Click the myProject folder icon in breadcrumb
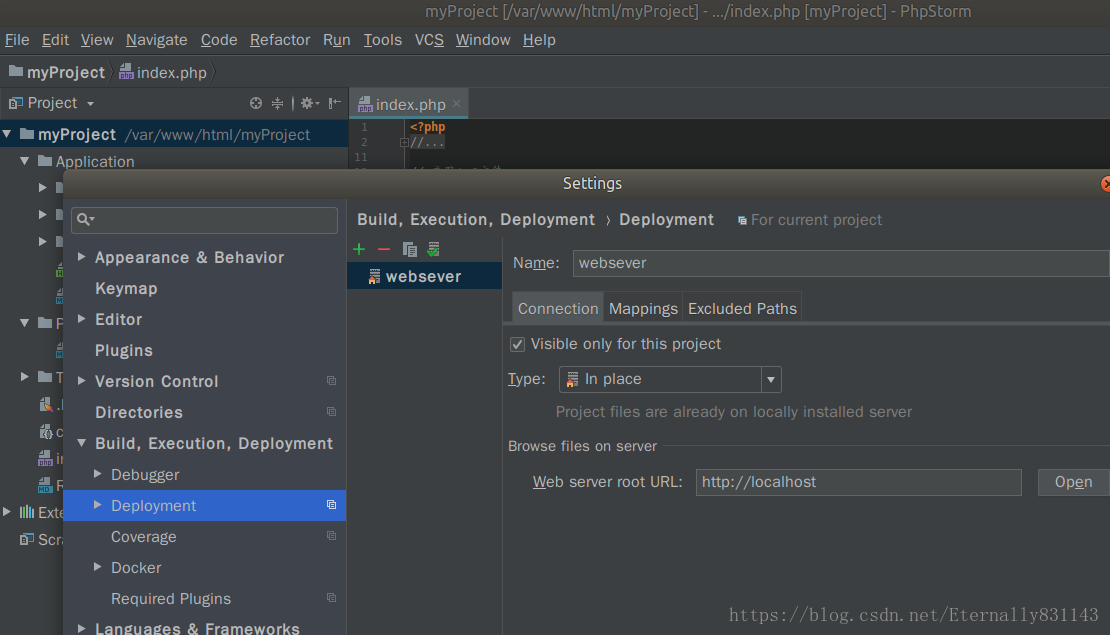Screen dimensions: 1110x635 pos(16,71)
